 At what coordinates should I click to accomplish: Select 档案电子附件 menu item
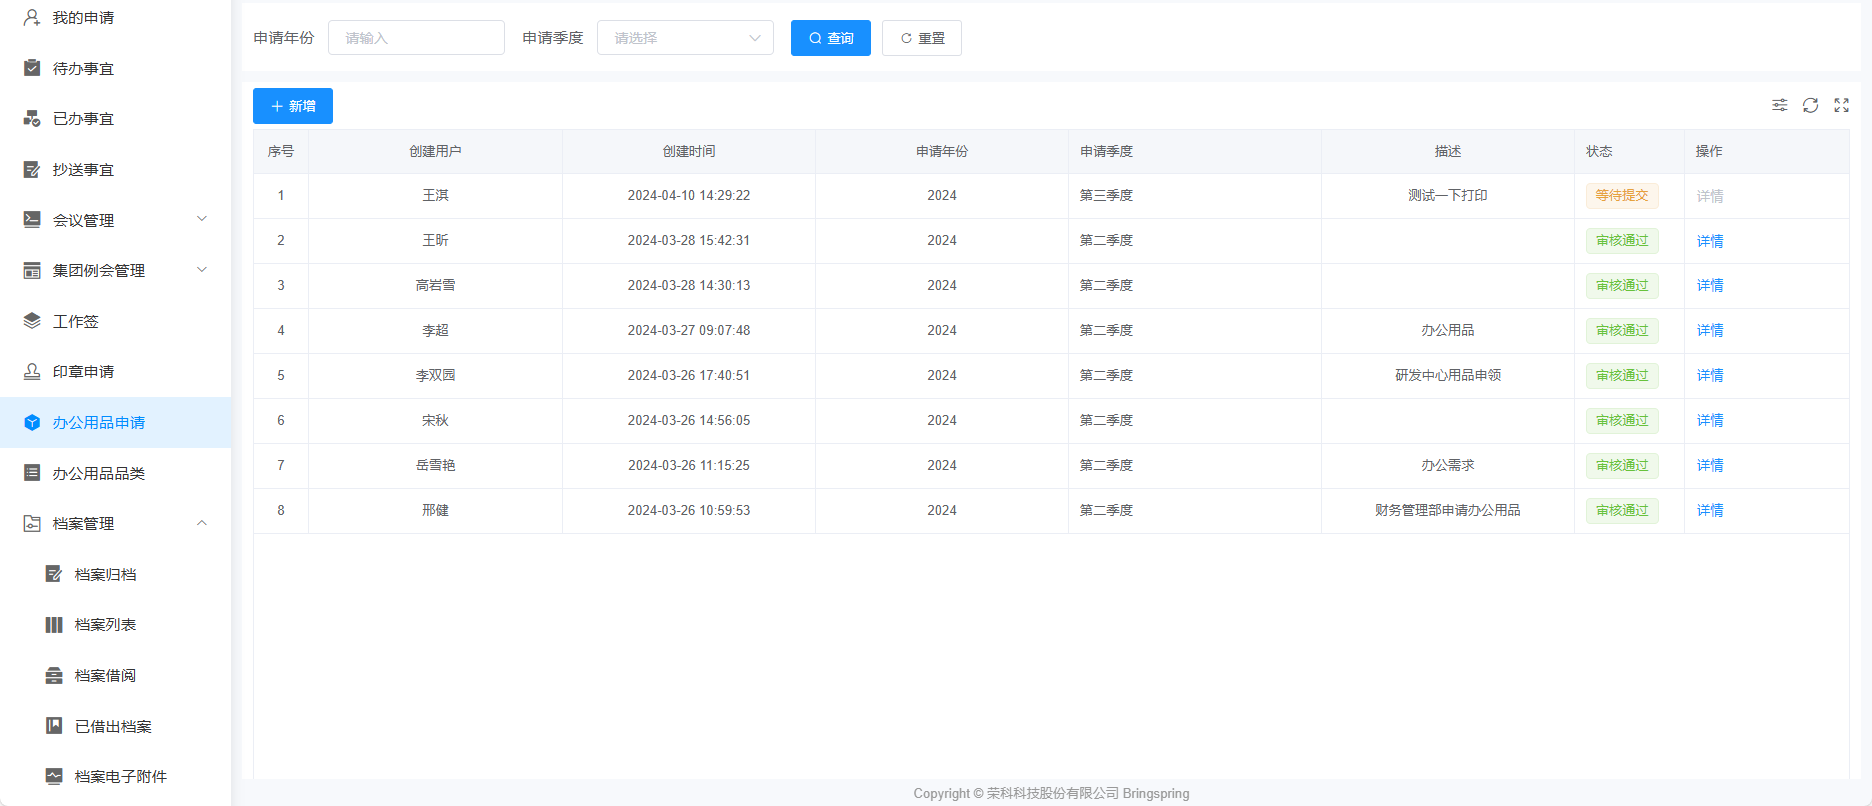(x=120, y=777)
